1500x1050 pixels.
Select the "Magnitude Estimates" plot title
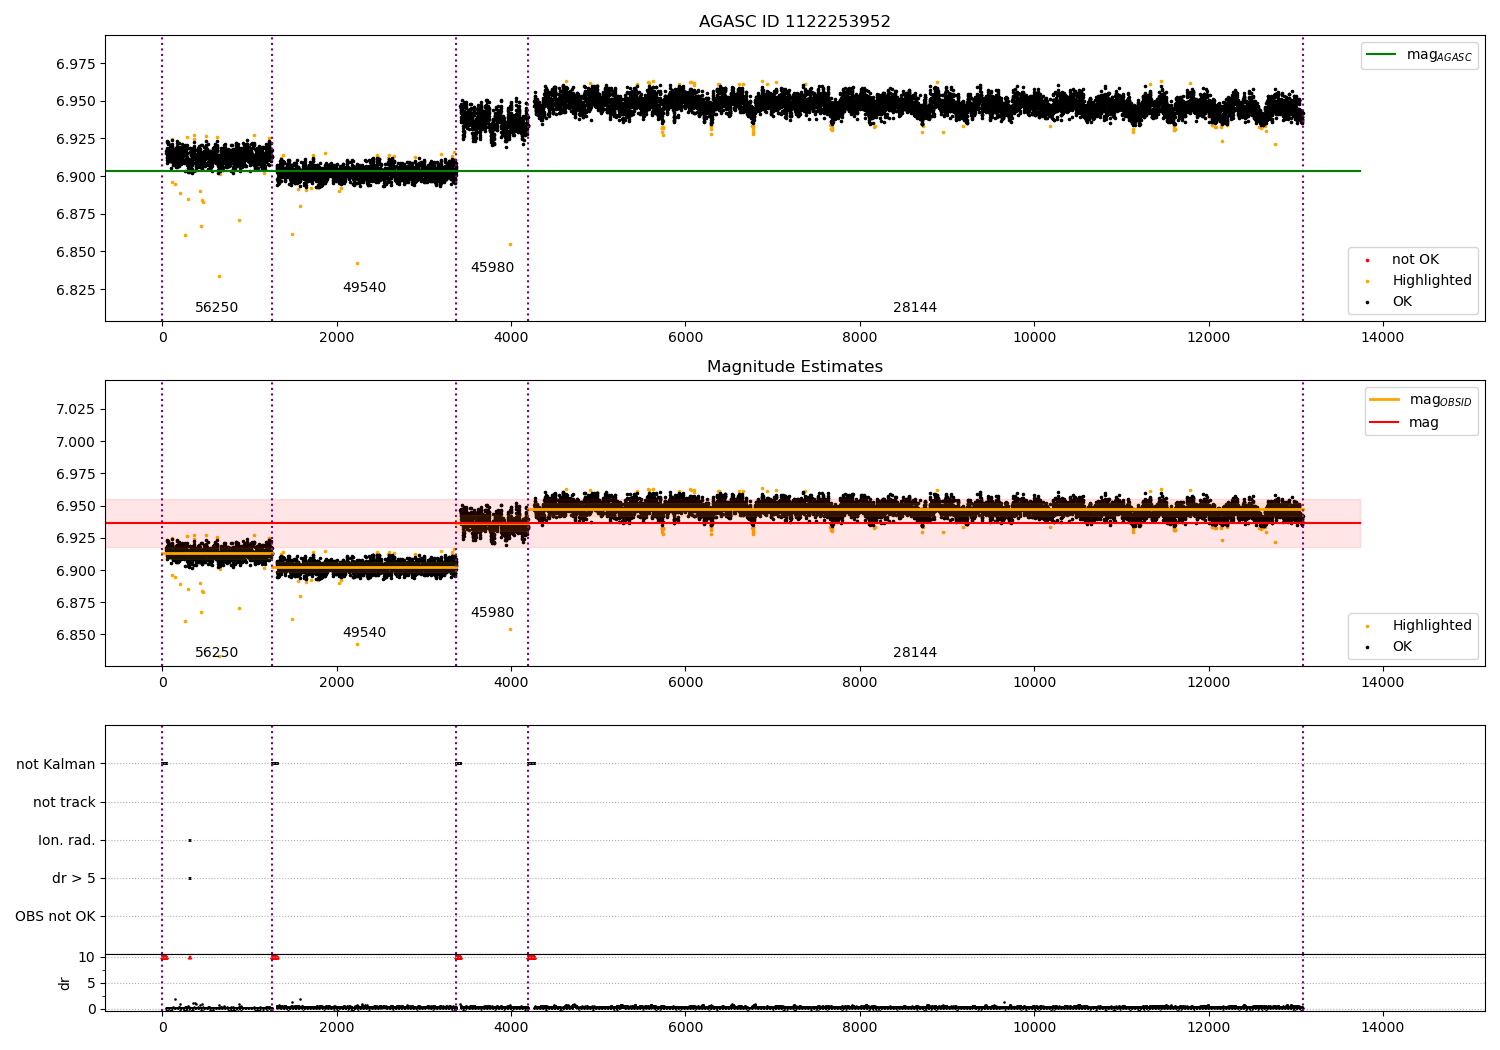(794, 367)
